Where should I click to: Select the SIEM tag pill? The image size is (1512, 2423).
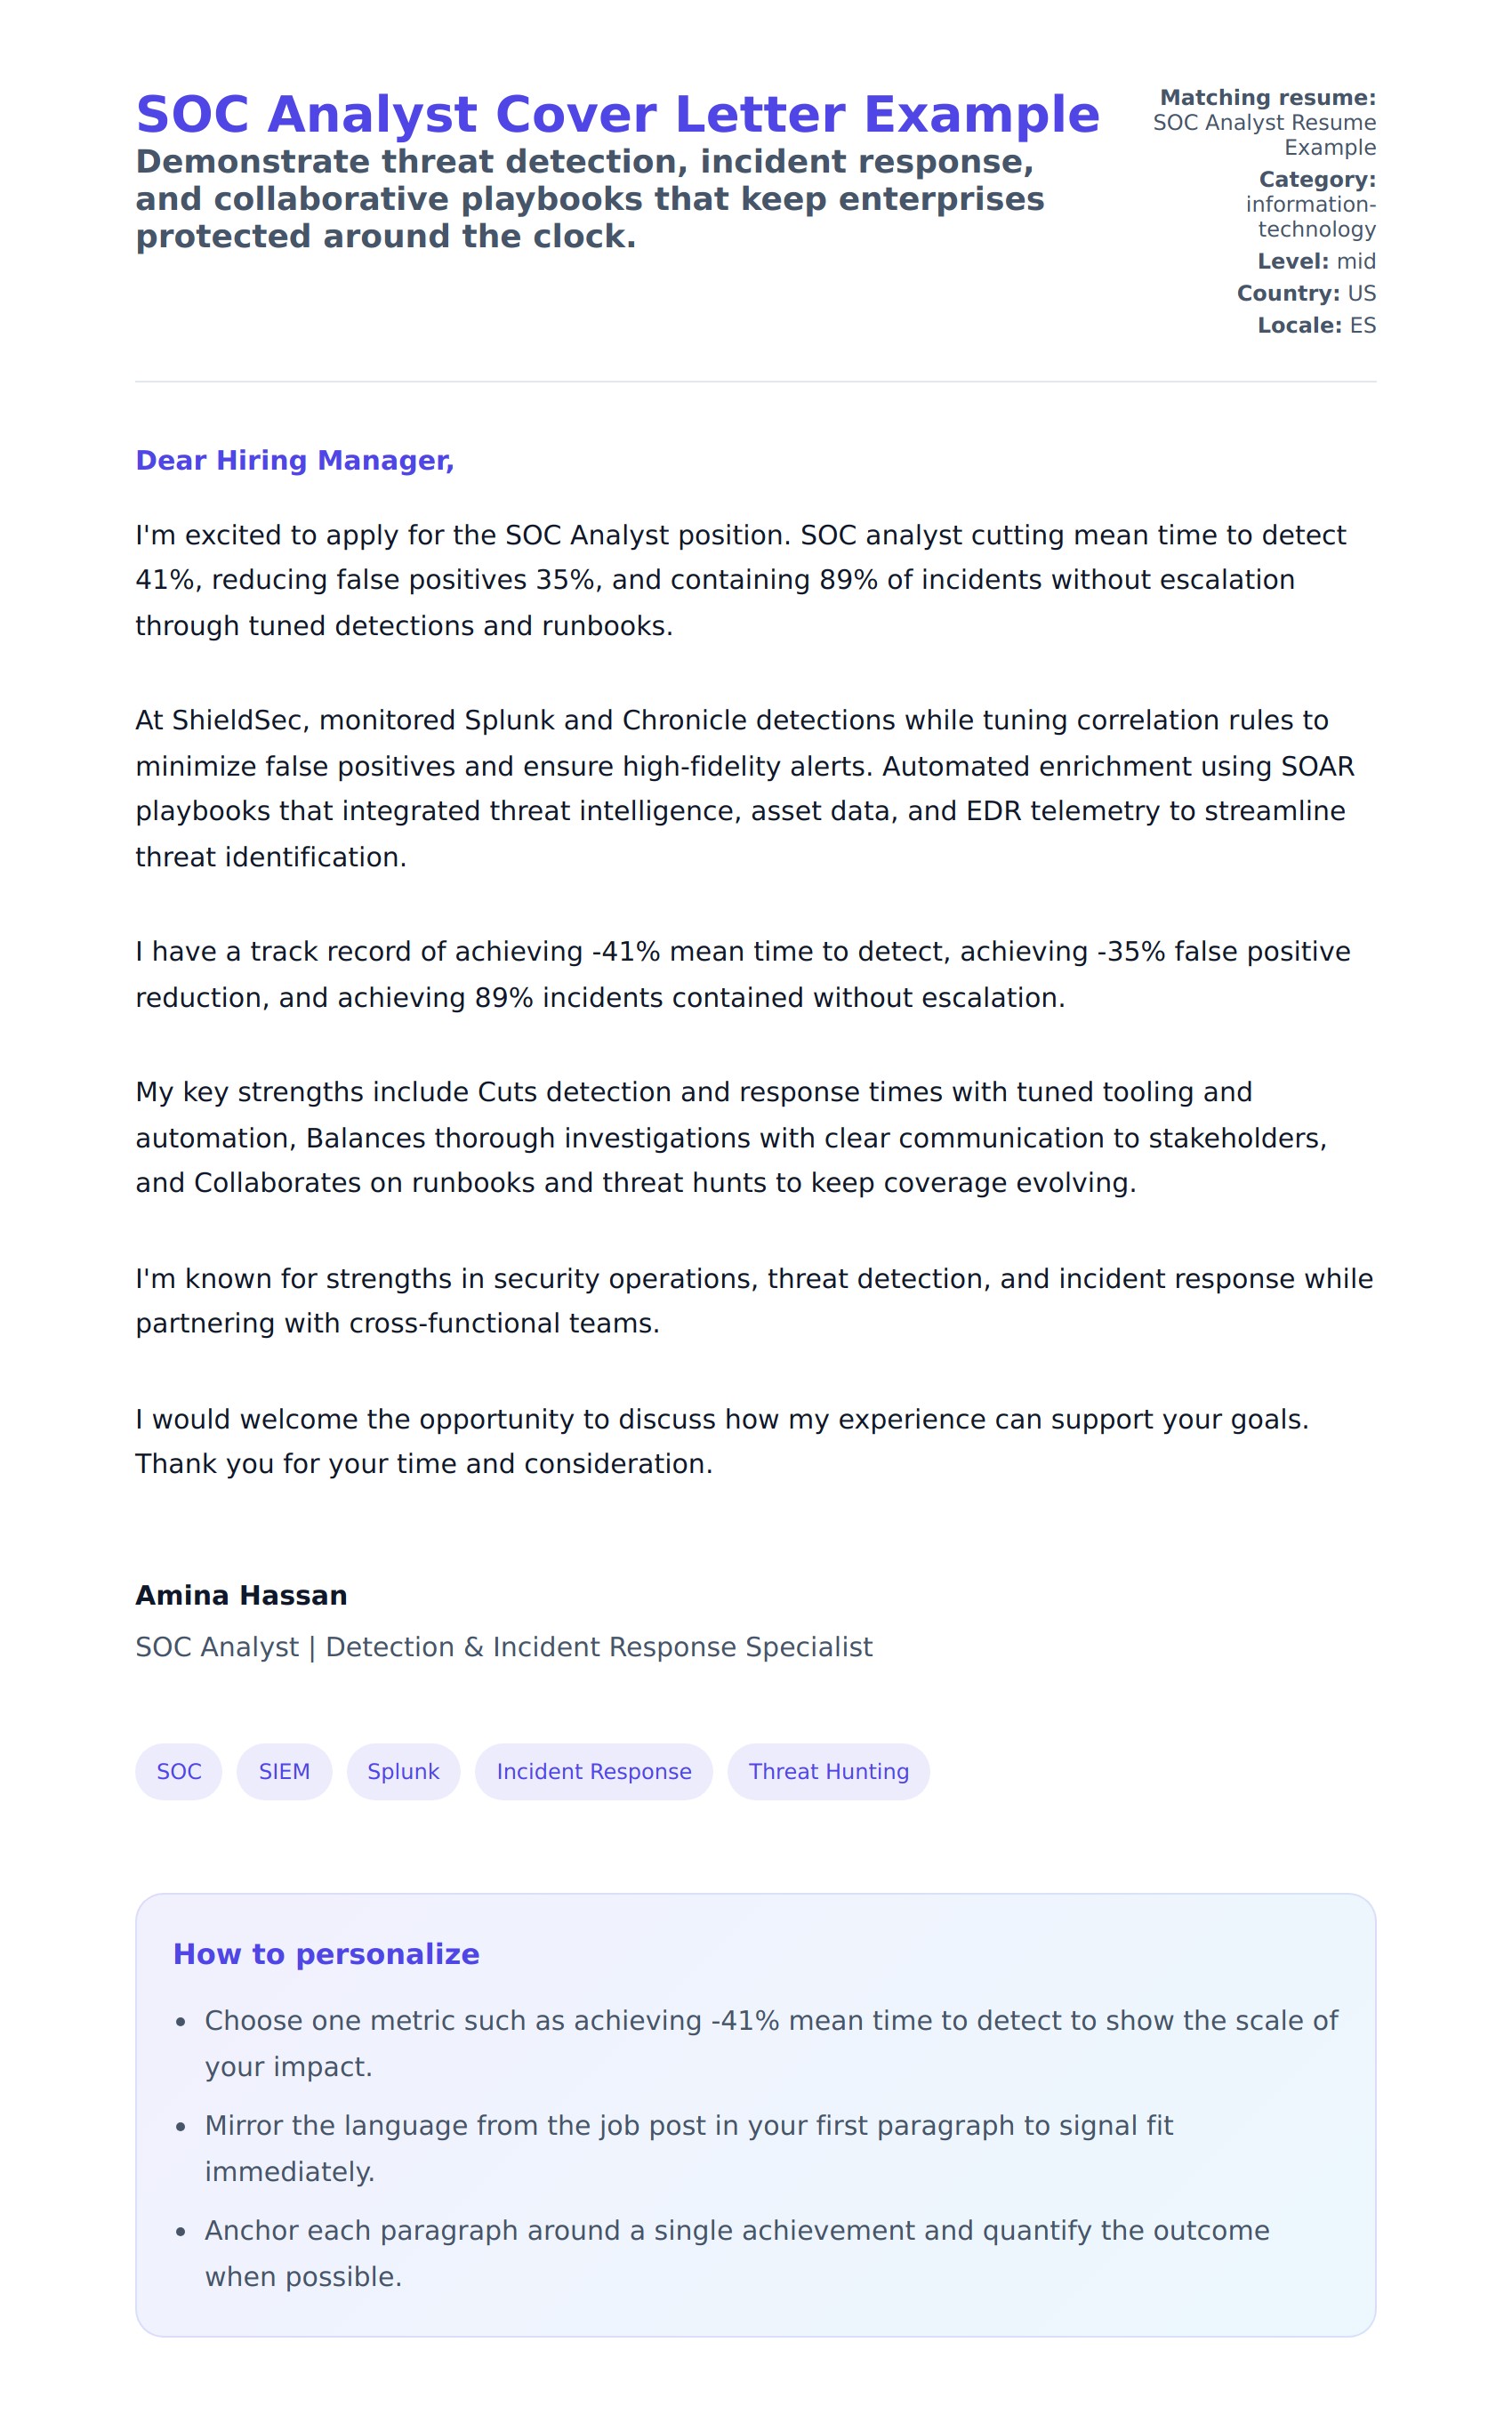[x=284, y=1771]
